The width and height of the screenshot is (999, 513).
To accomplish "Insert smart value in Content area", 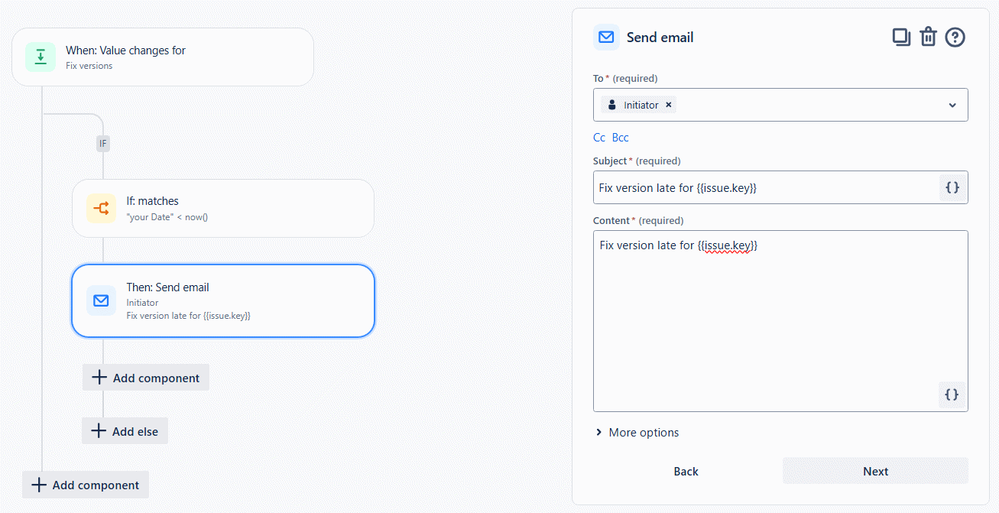I will tap(951, 394).
